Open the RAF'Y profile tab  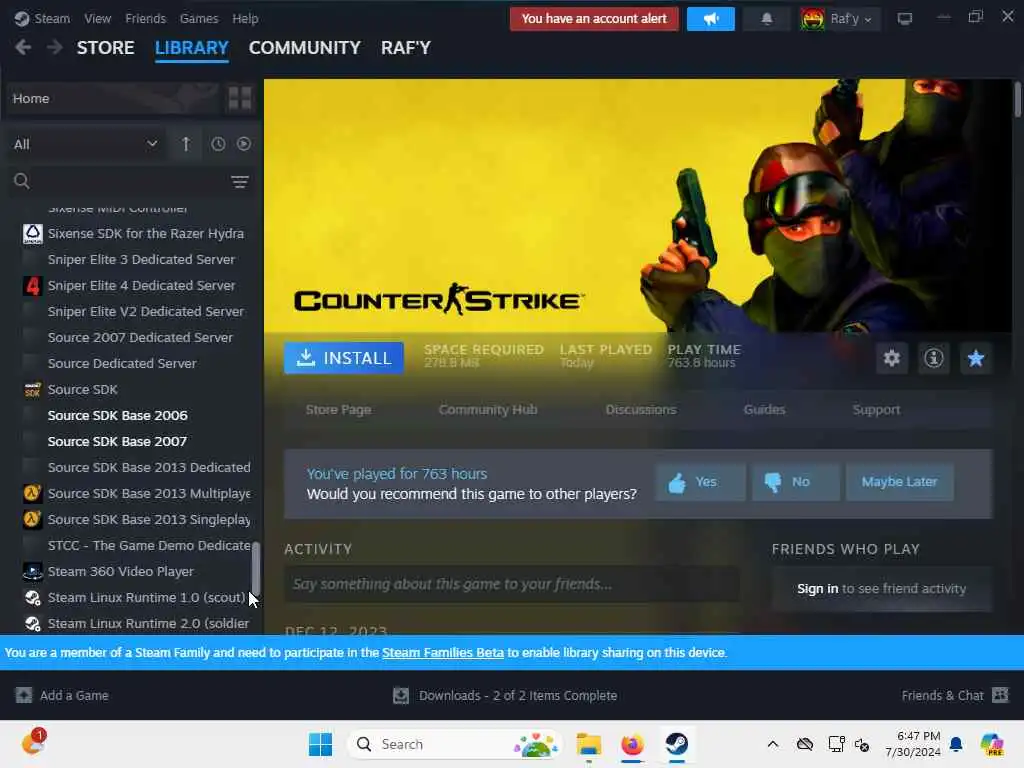pos(406,48)
